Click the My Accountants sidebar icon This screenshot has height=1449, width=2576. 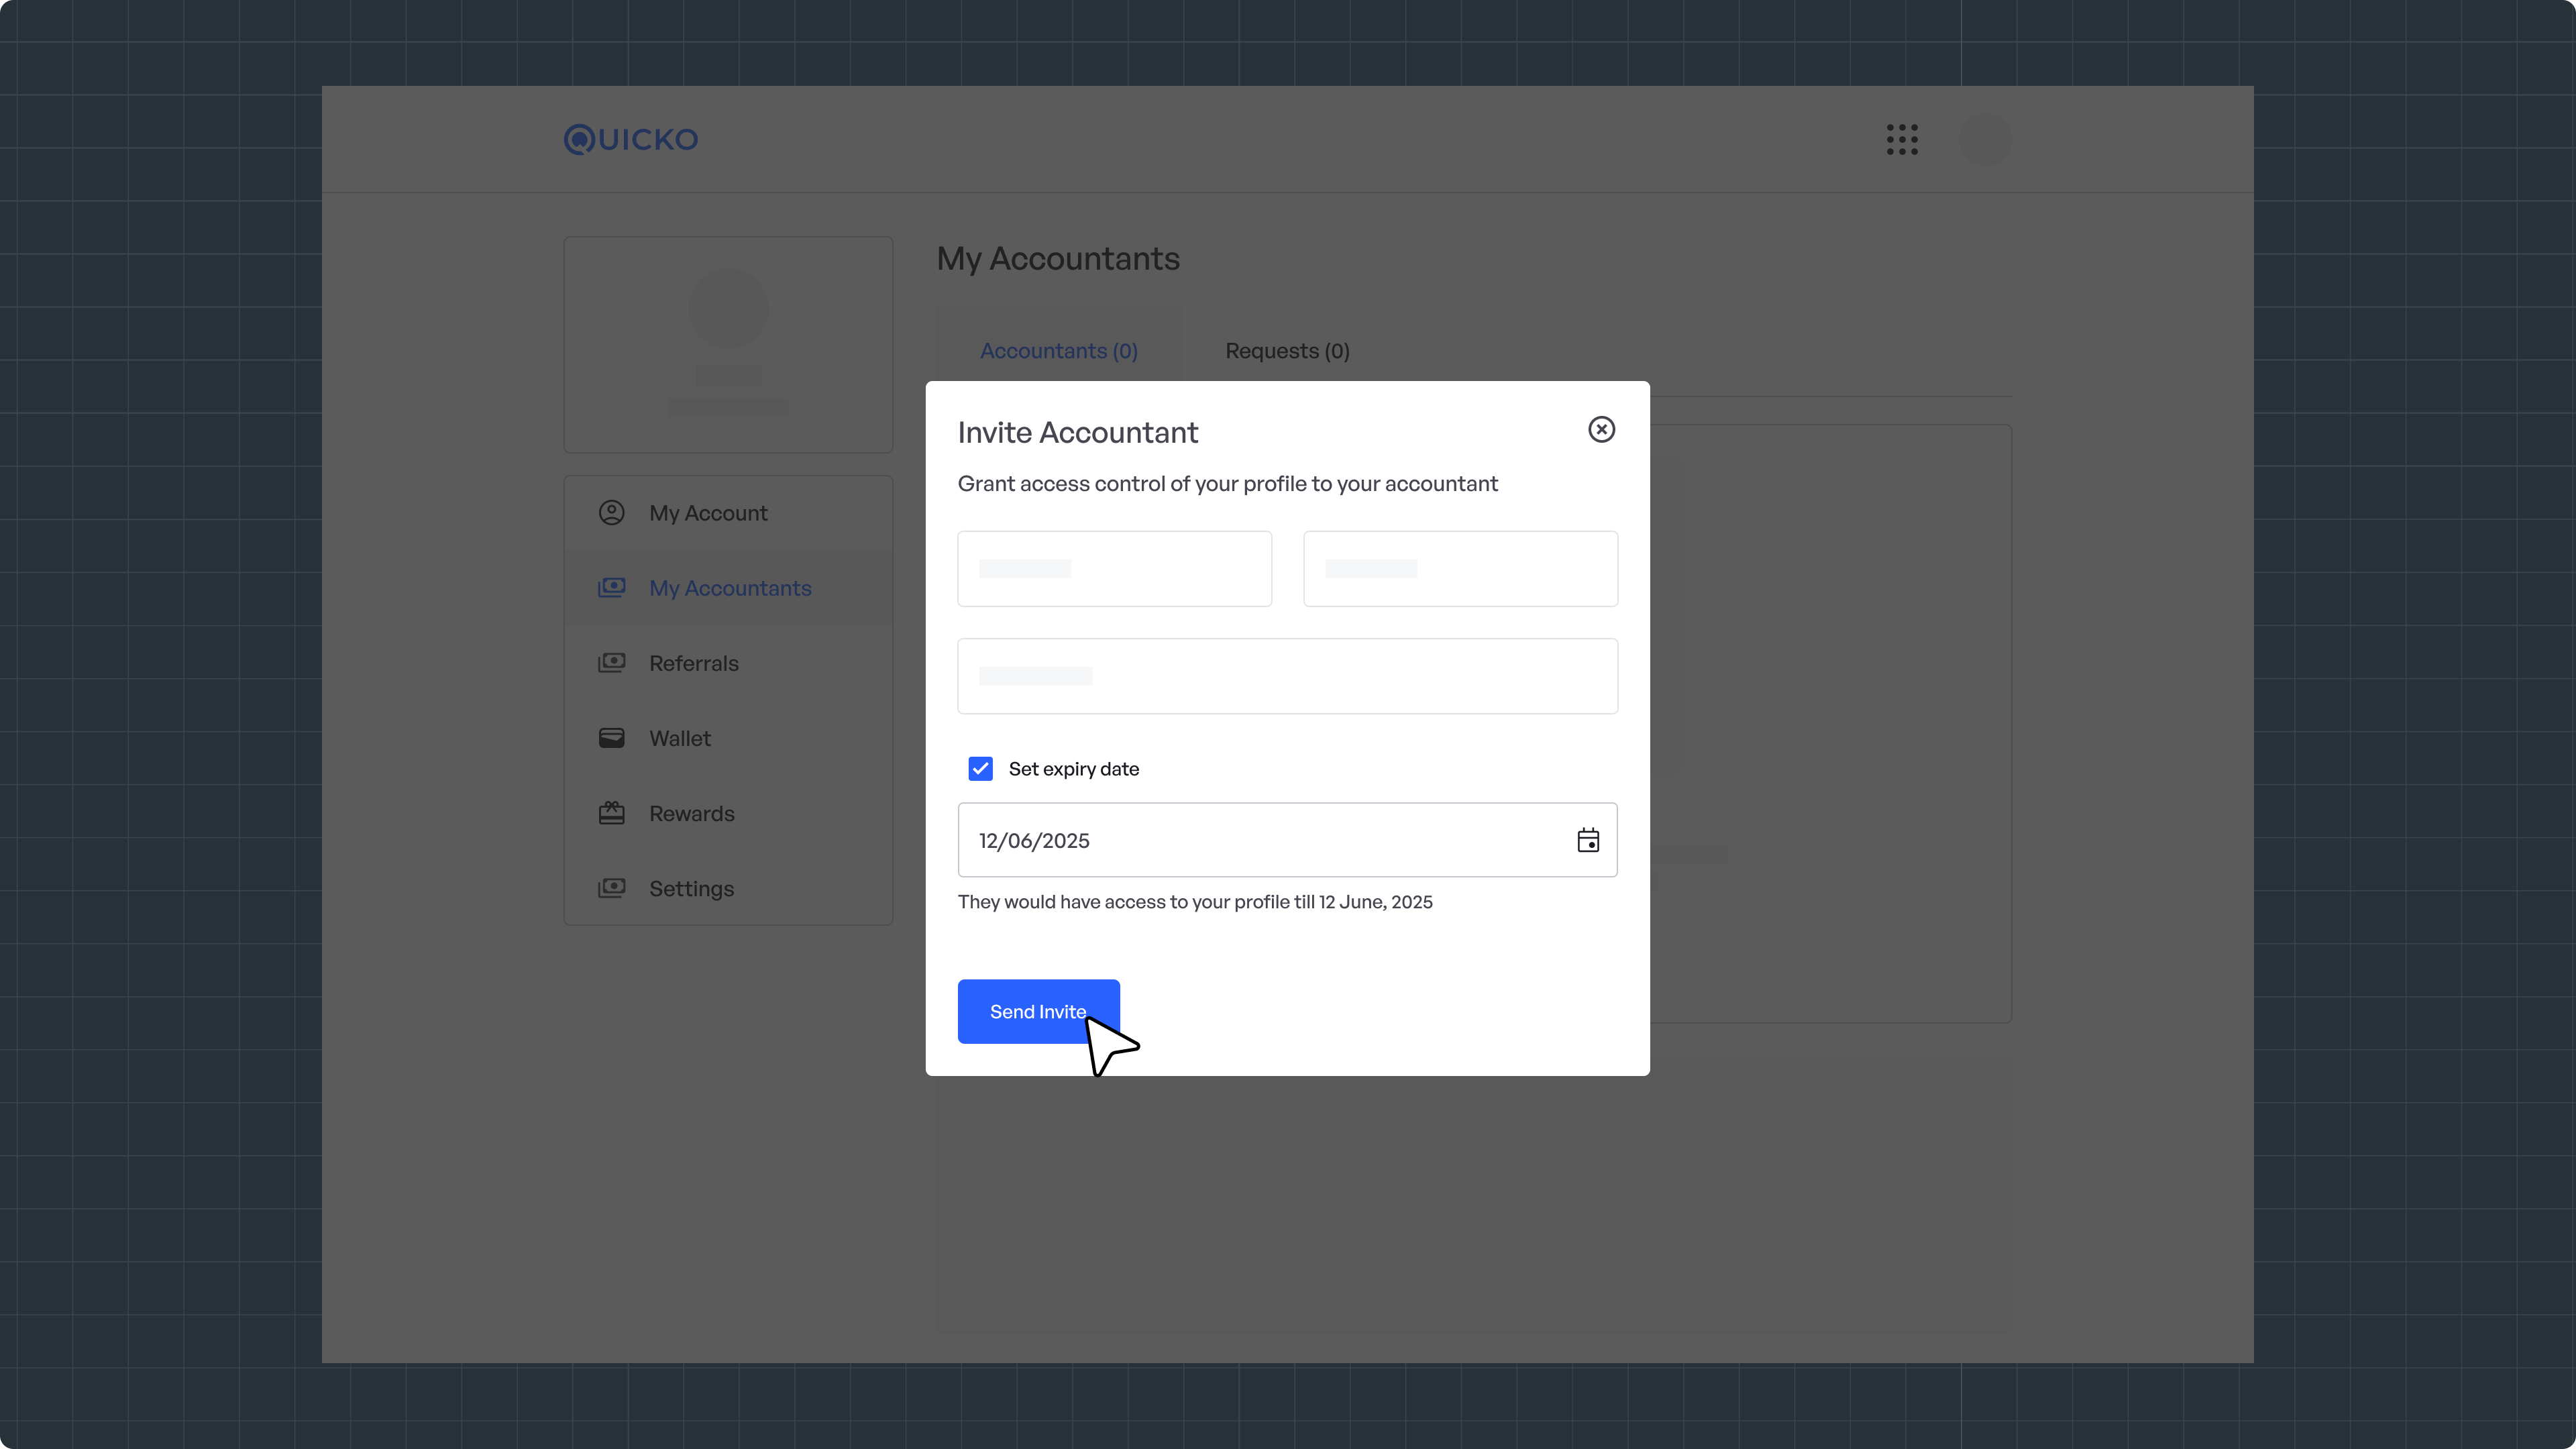pyautogui.click(x=612, y=587)
